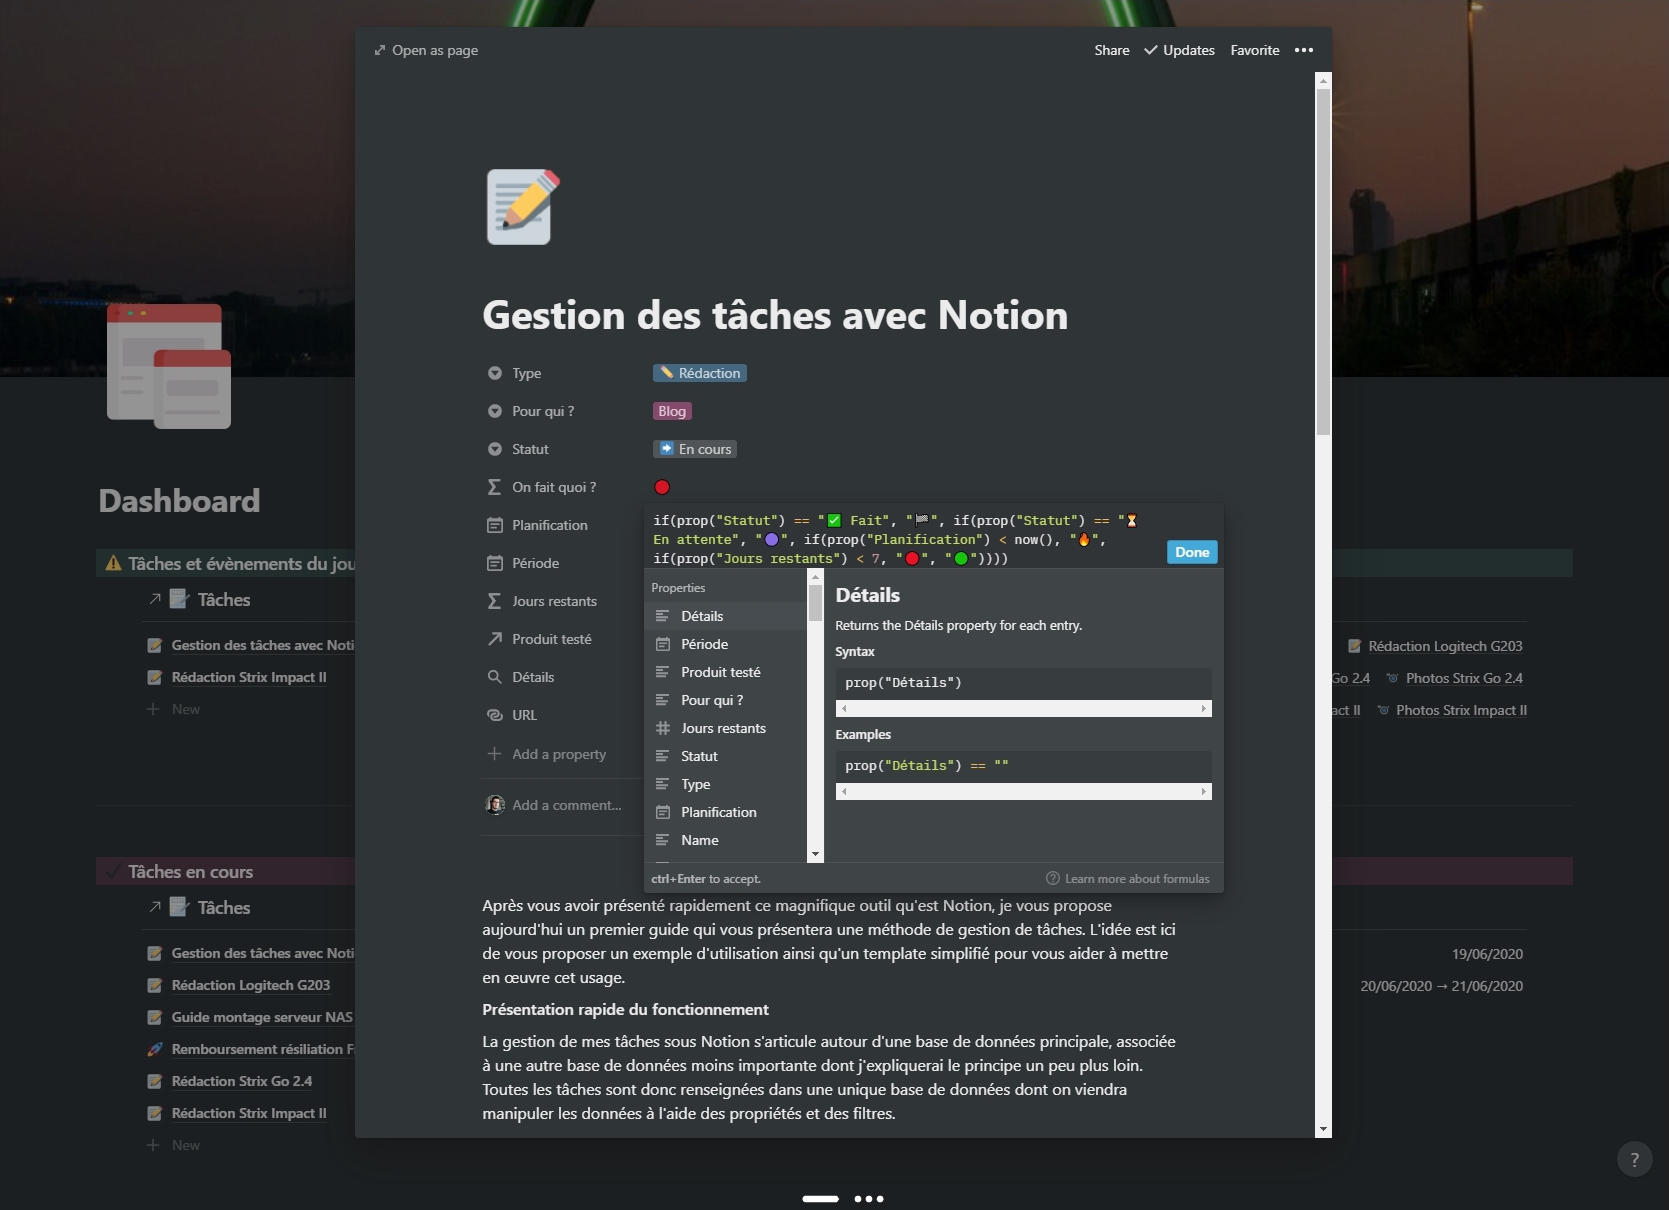
Task: Click the page scrollbar up arrow
Action: click(1323, 80)
